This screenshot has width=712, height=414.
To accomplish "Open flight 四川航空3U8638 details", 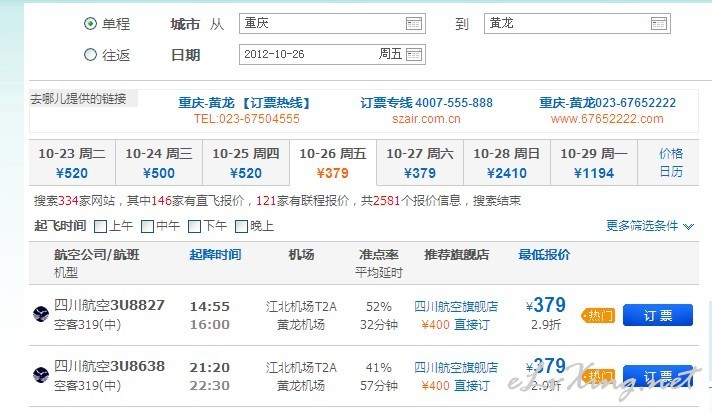I will point(109,366).
